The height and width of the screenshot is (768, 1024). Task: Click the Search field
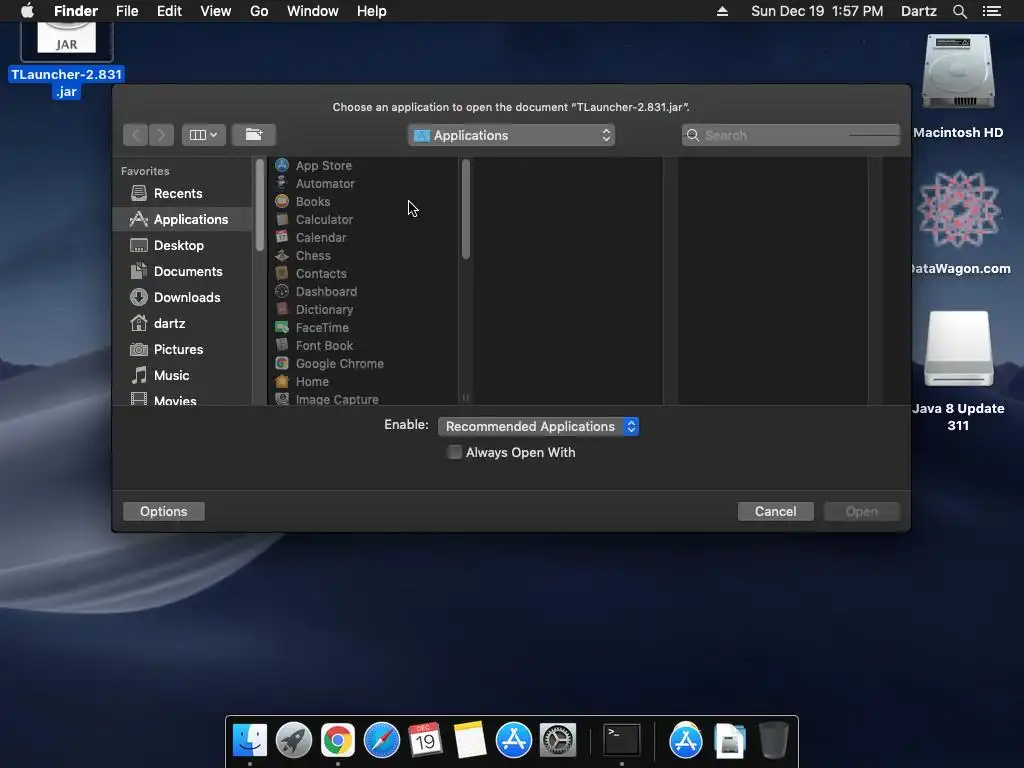coord(791,135)
